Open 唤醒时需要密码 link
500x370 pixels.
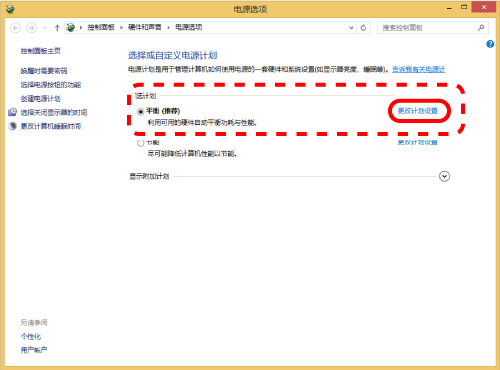(x=44, y=71)
